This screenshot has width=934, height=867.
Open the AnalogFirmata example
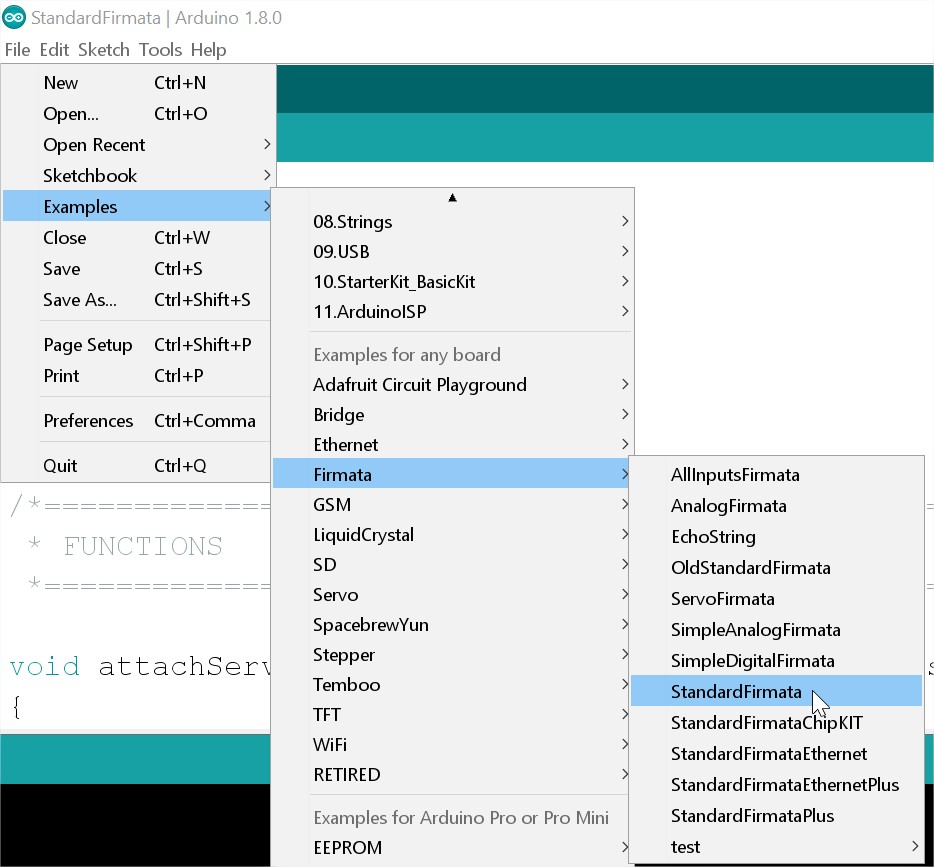777,506
